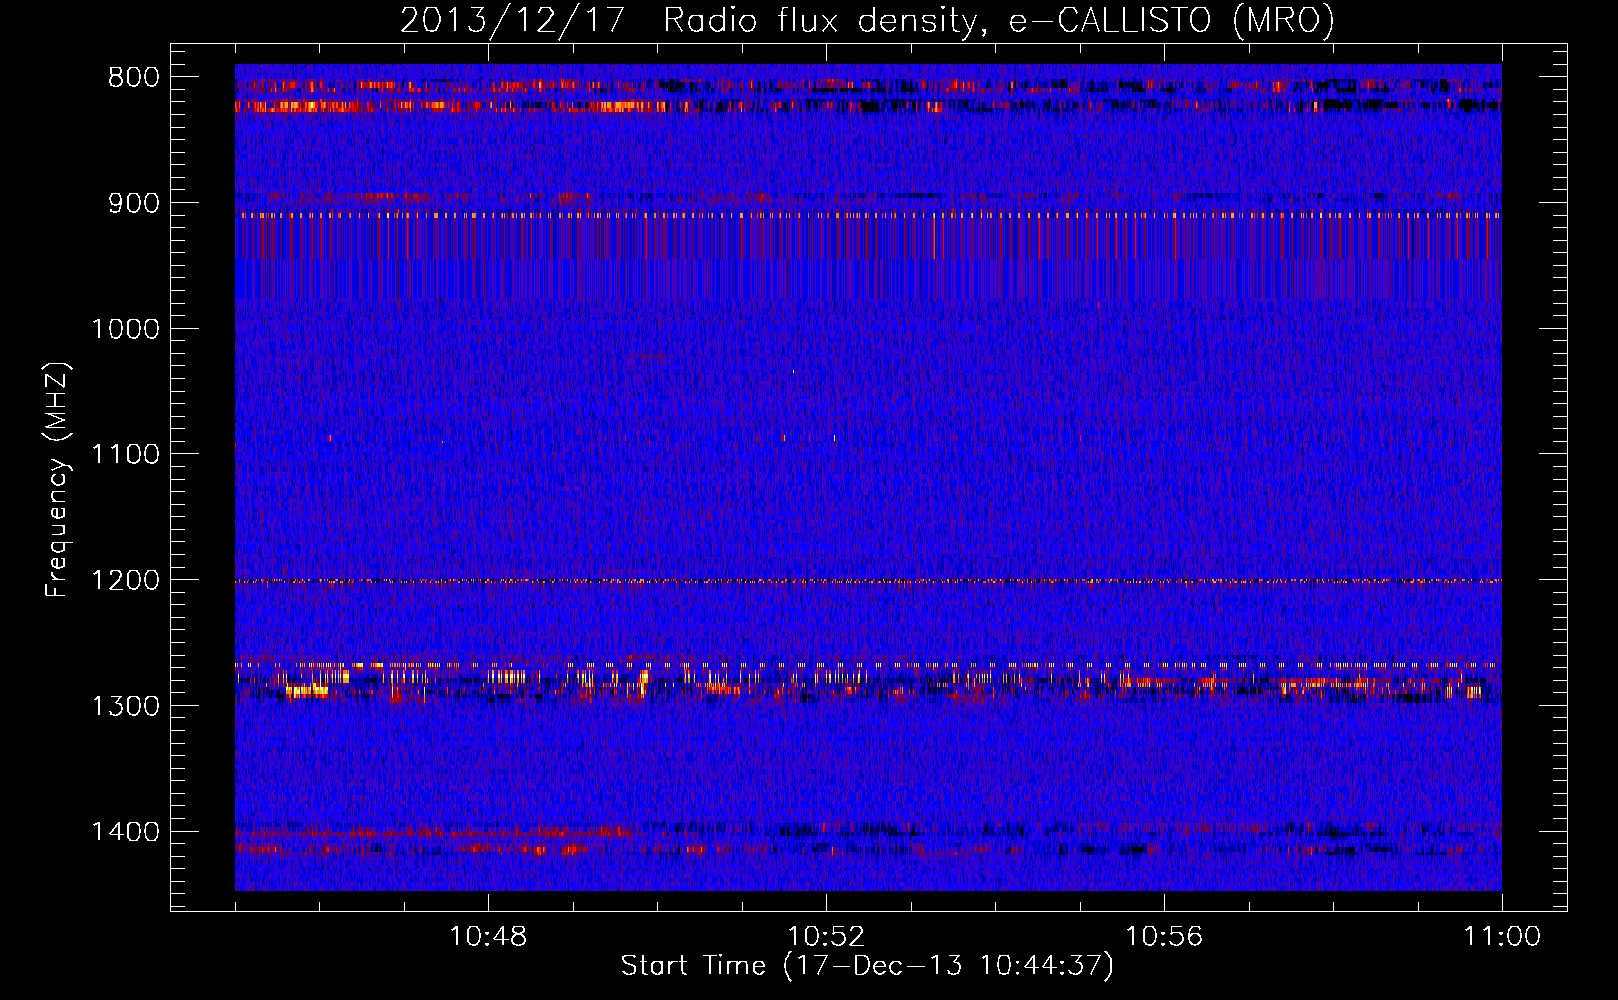Image resolution: width=1618 pixels, height=1000 pixels.
Task: Click the 10:48 time axis label
Action: click(x=488, y=937)
